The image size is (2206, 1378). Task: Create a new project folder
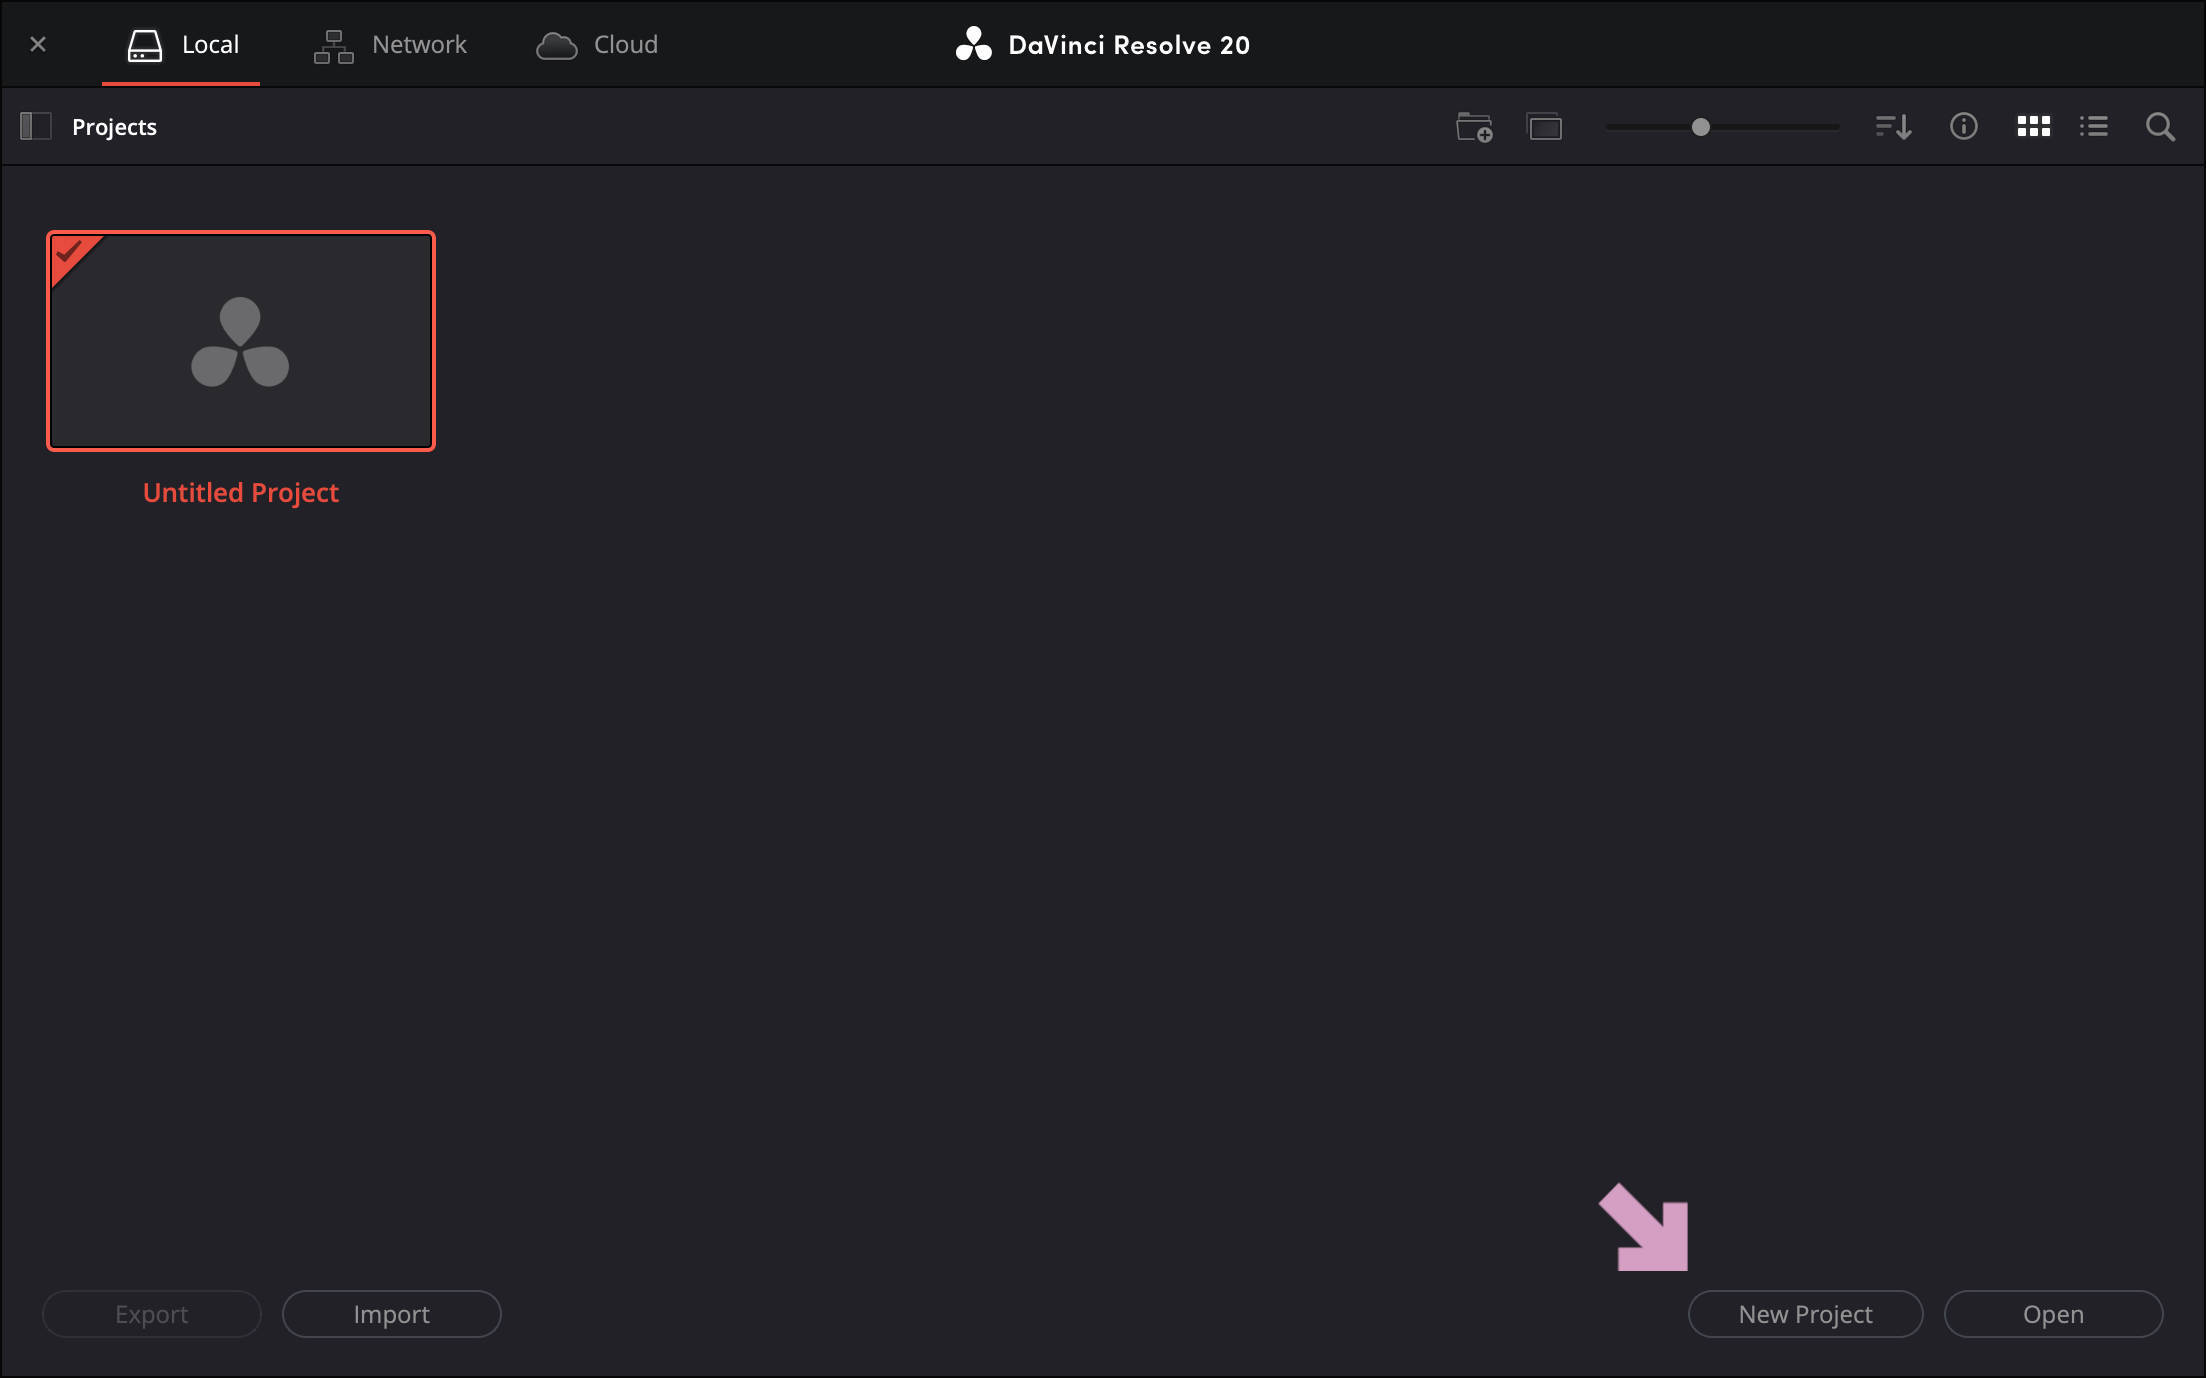(1473, 127)
